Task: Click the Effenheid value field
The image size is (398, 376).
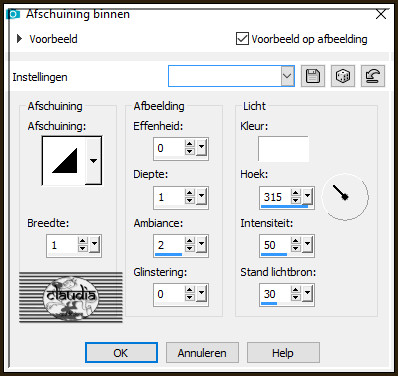Action: 170,148
